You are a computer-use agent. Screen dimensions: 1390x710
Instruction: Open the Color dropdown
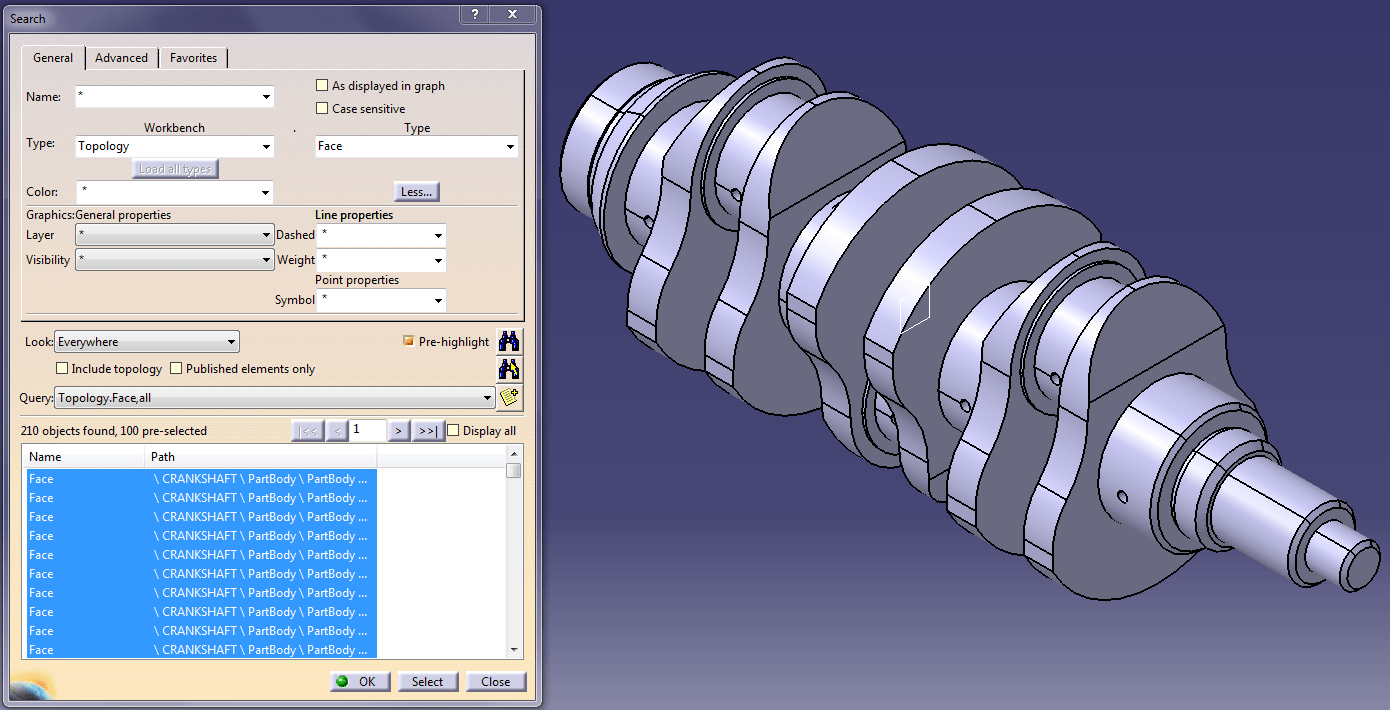pos(266,192)
